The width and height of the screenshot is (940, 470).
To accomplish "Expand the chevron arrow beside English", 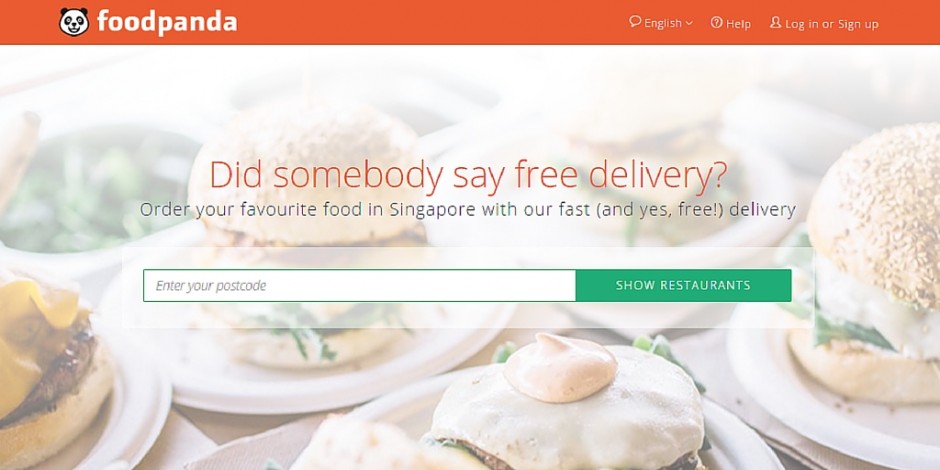I will [x=689, y=23].
